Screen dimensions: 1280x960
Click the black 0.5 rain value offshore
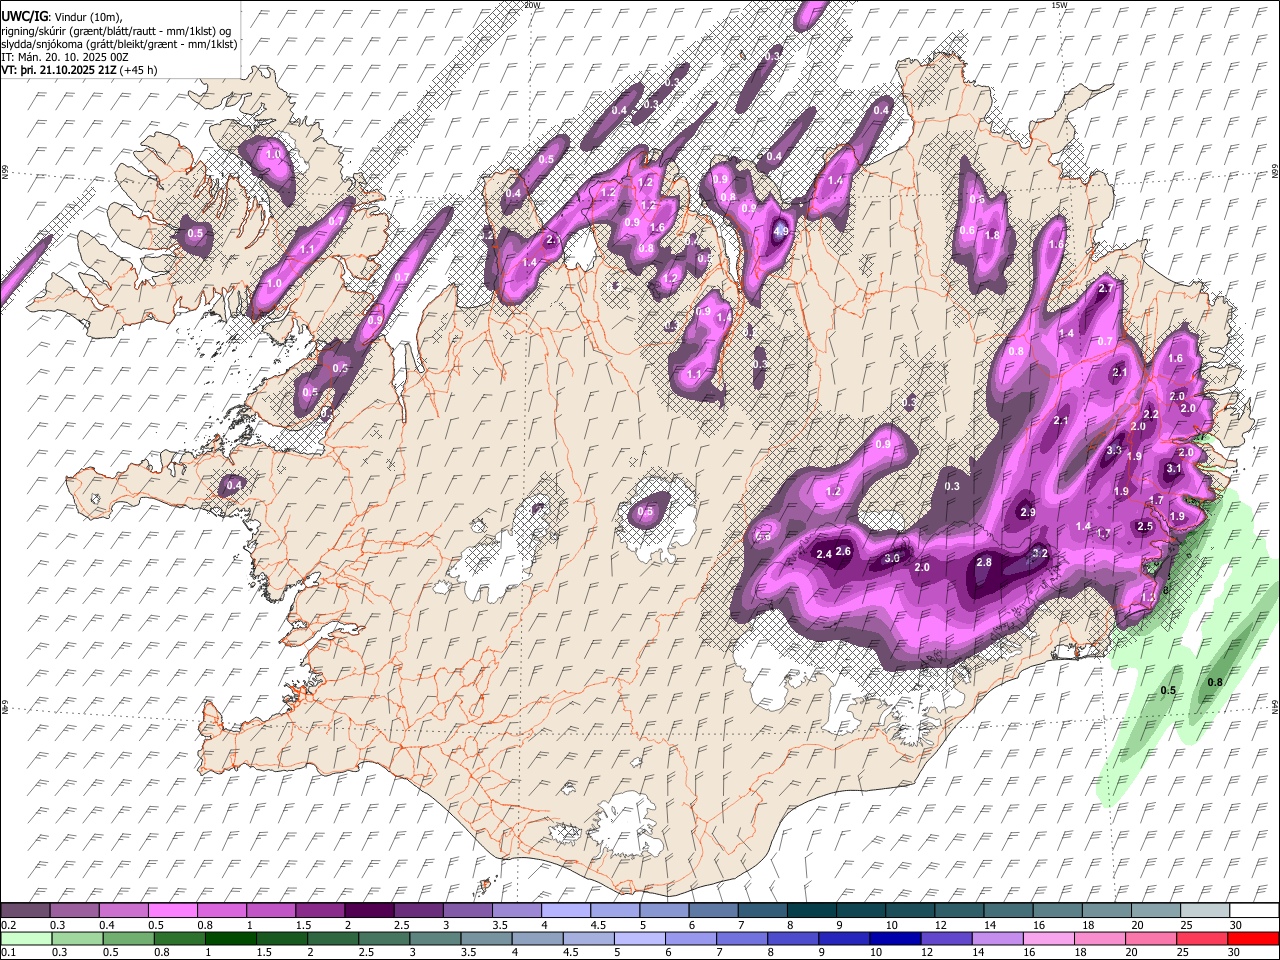tap(1168, 691)
